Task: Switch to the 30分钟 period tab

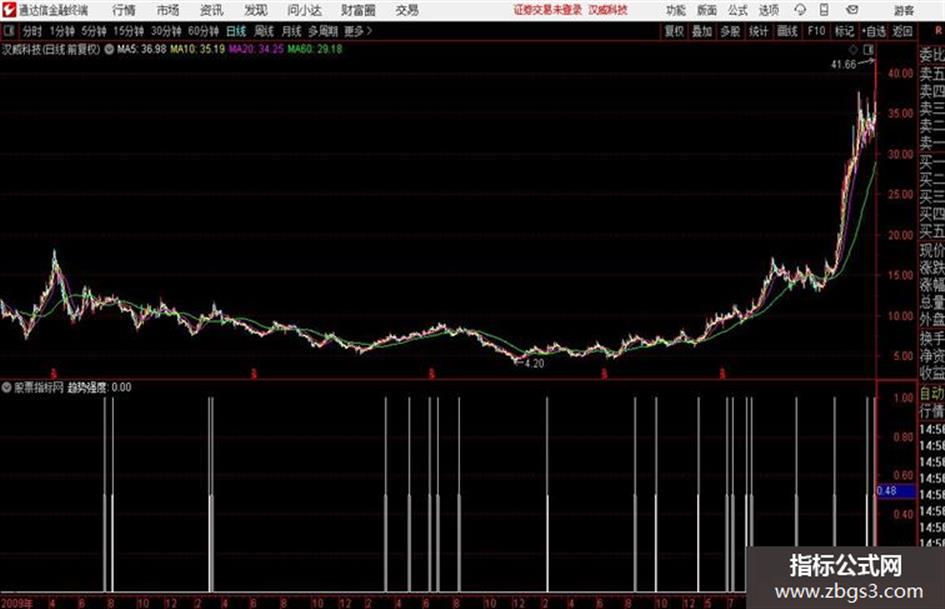Action: click(x=166, y=31)
